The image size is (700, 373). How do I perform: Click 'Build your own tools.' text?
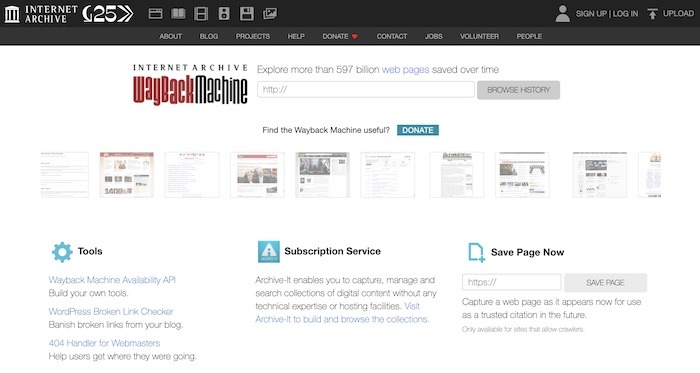point(88,294)
